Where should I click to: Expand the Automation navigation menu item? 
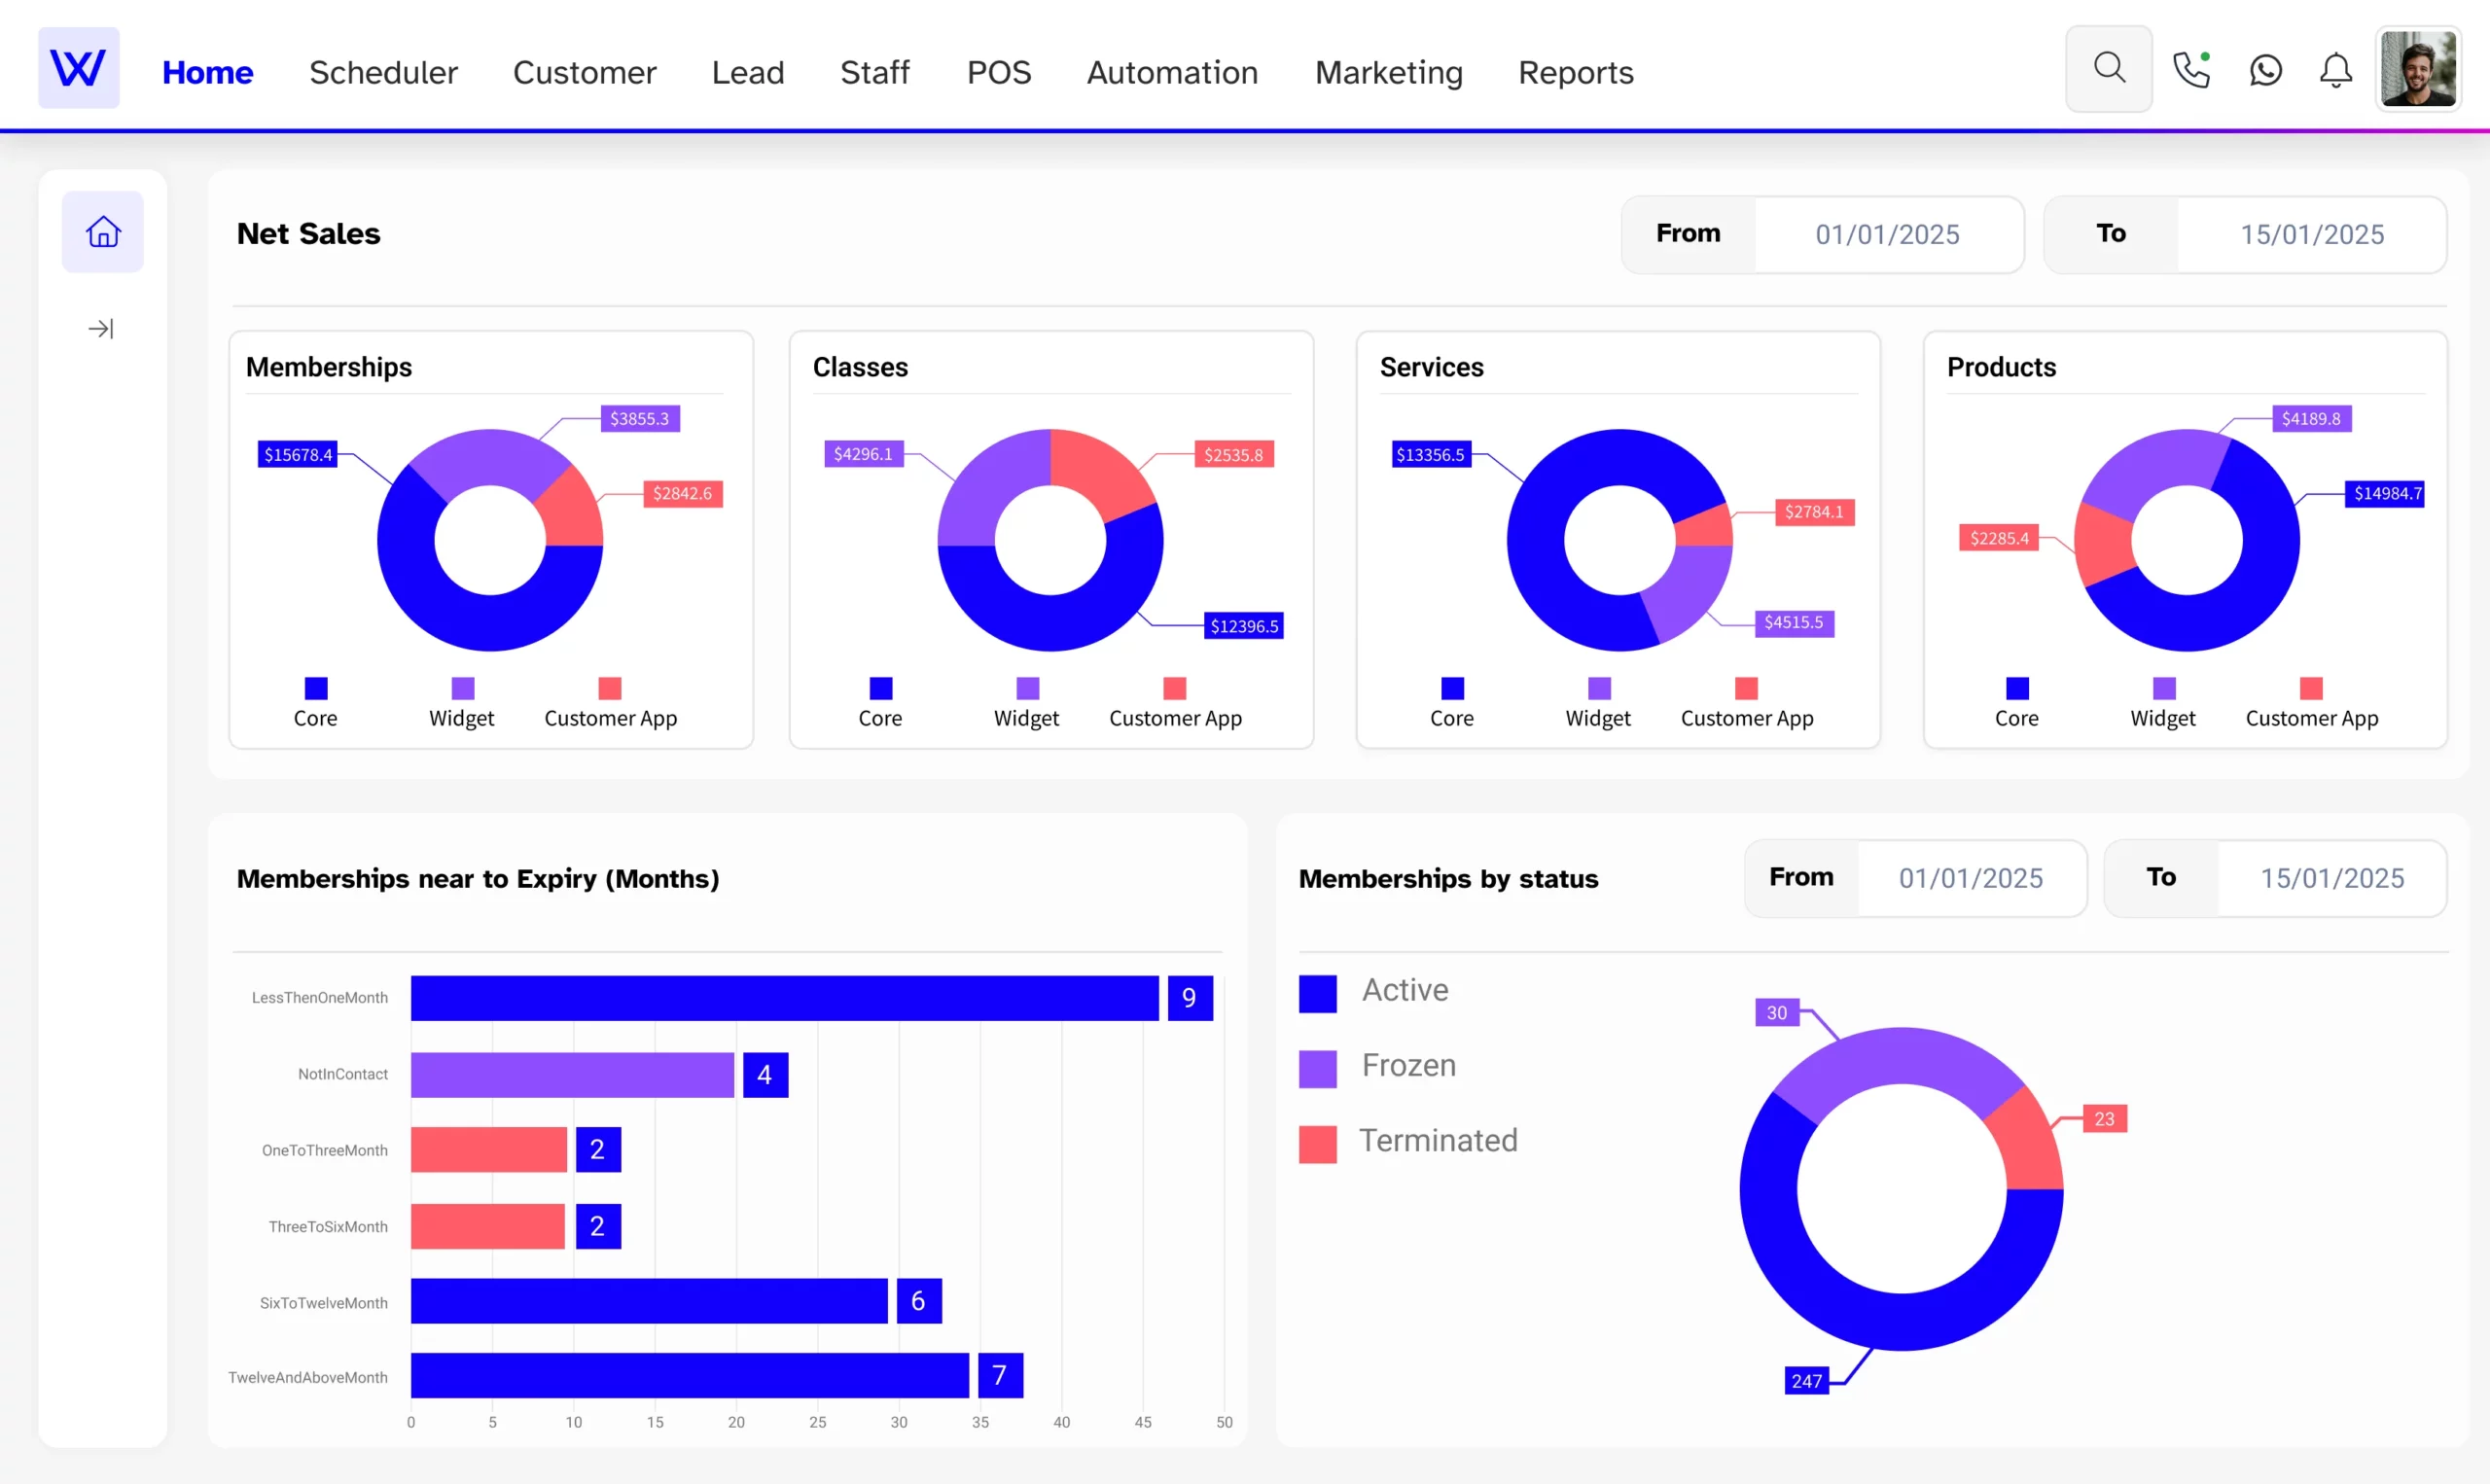pos(1171,71)
